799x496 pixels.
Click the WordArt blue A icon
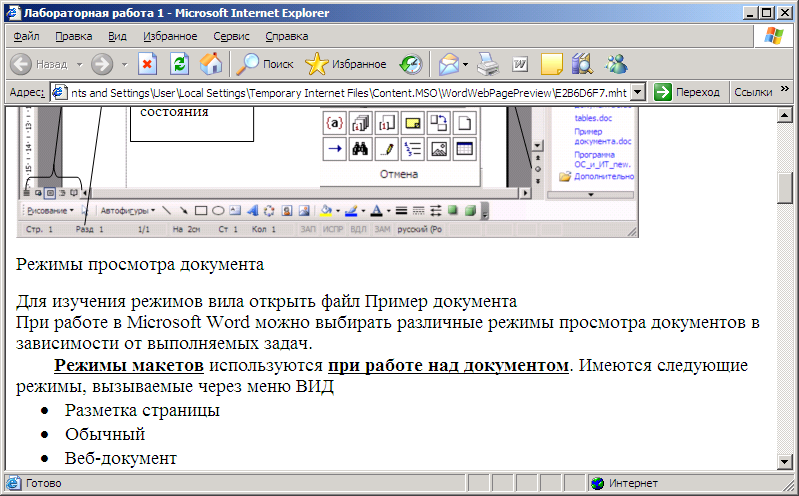[252, 211]
